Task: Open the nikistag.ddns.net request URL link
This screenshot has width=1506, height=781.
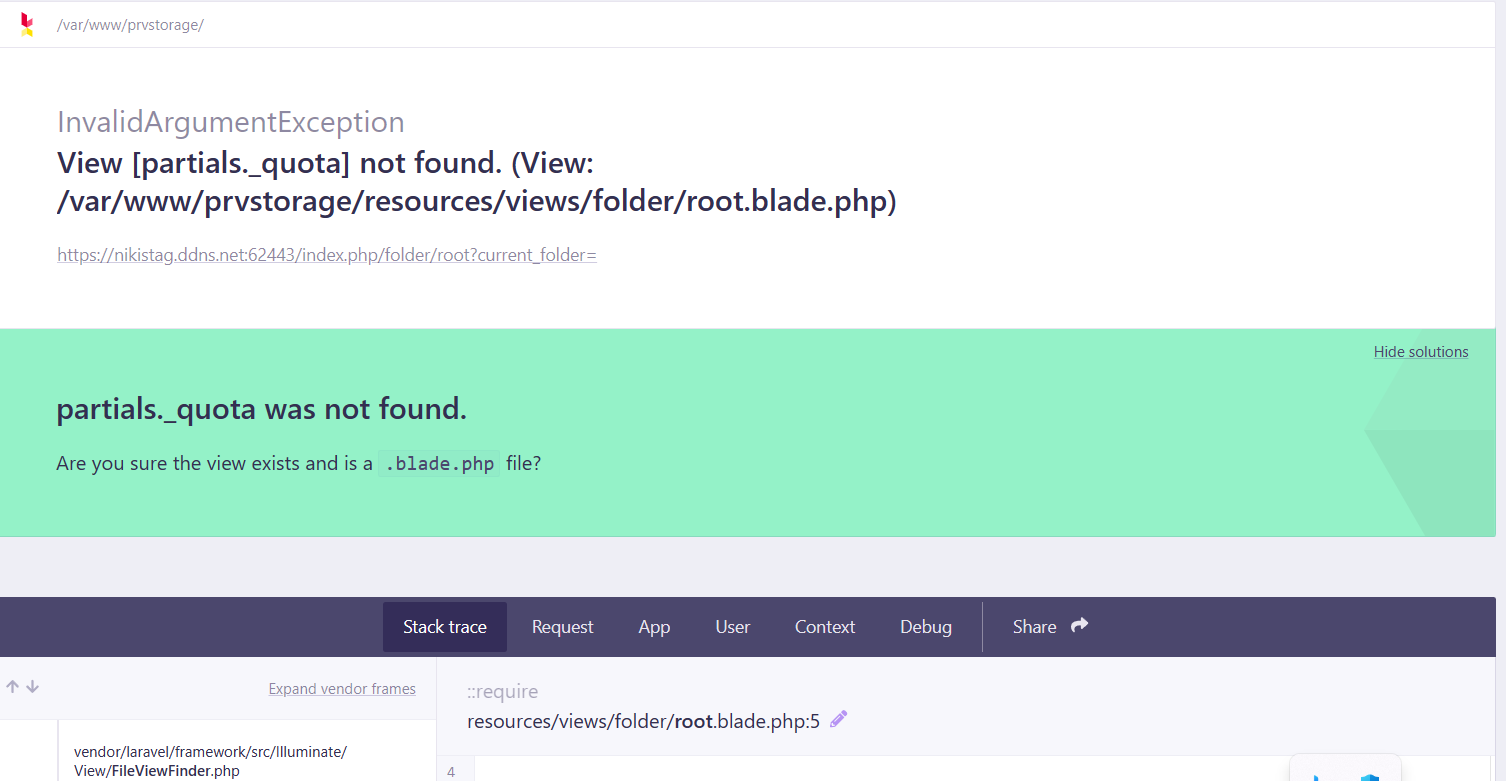Action: 326,255
